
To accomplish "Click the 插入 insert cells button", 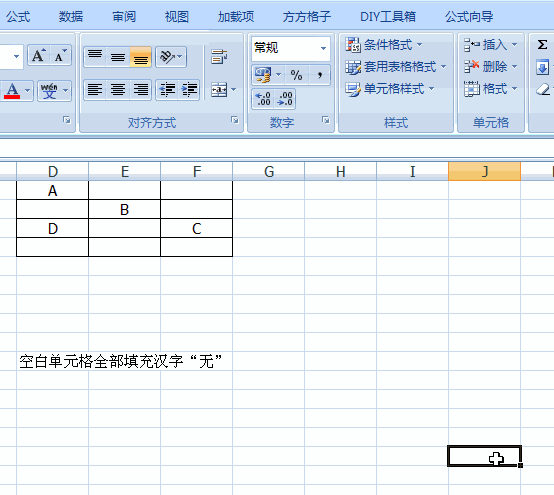I will click(x=486, y=45).
